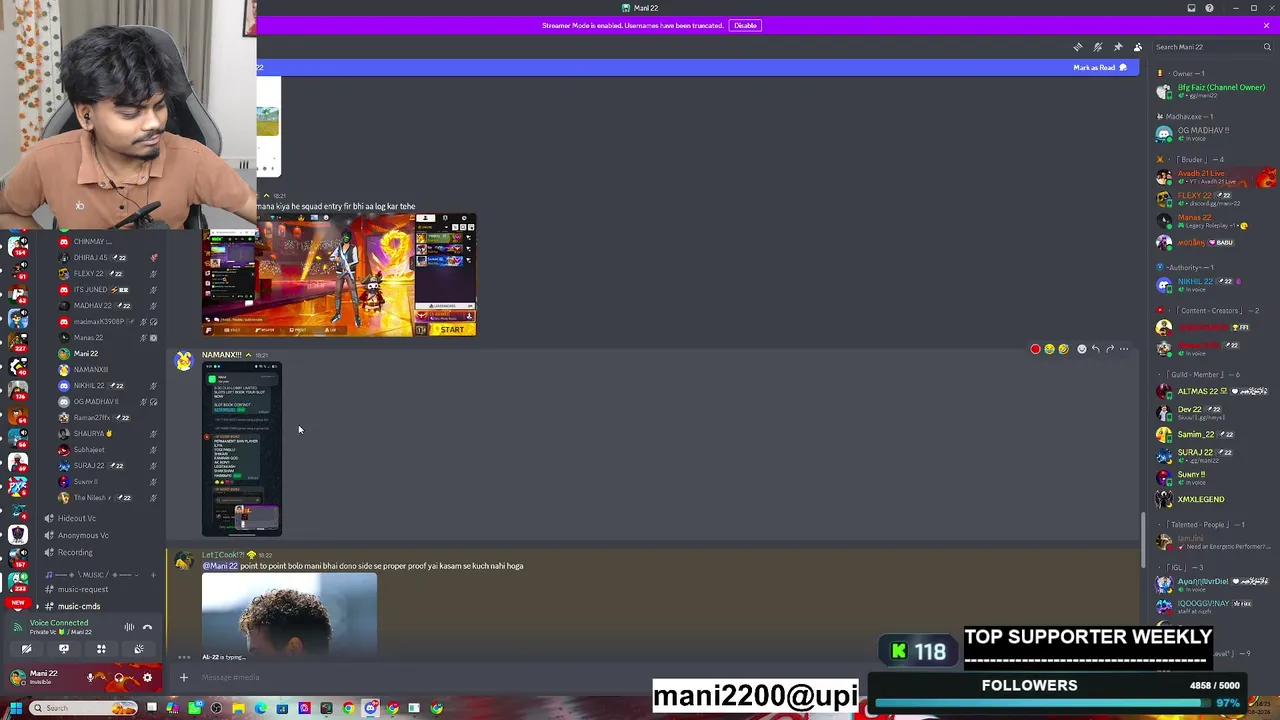The width and height of the screenshot is (1280, 720).
Task: Open Bfg Faiz (Channel Owner) member profile
Action: [1213, 91]
